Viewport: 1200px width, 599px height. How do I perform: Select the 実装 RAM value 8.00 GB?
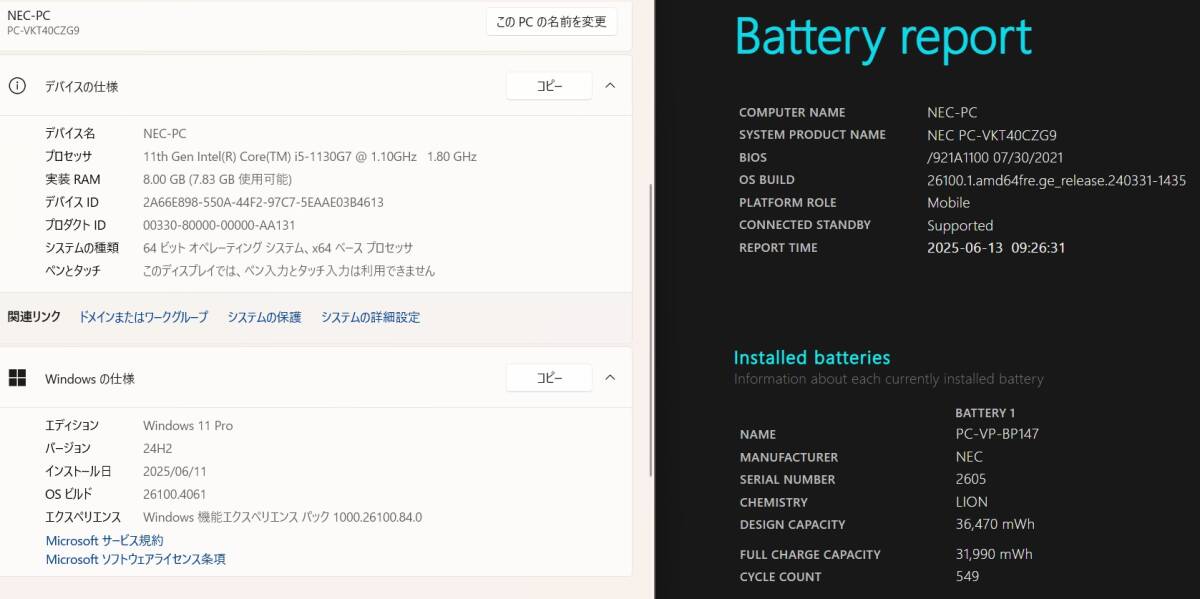click(x=217, y=179)
